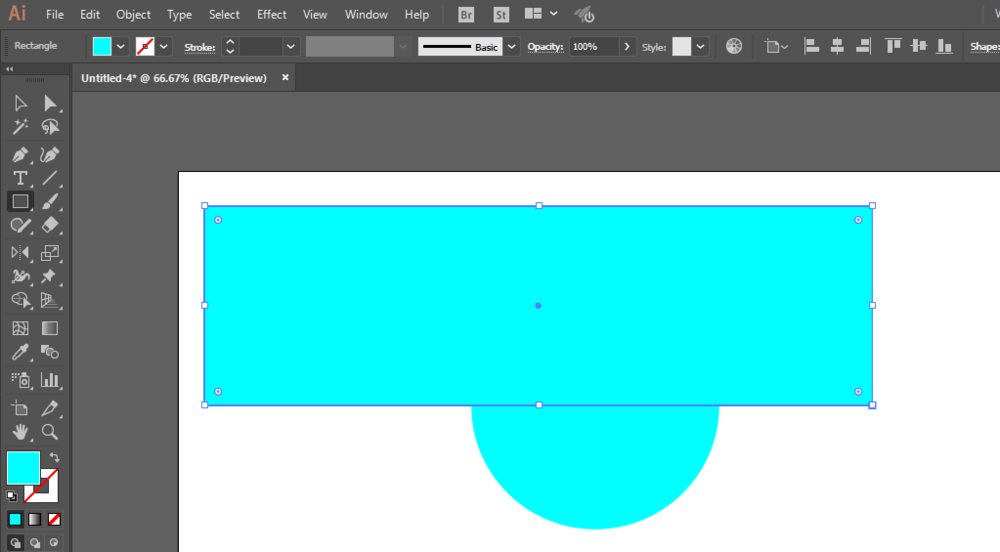Select the Blend tool
This screenshot has width=1000, height=552.
click(x=50, y=352)
